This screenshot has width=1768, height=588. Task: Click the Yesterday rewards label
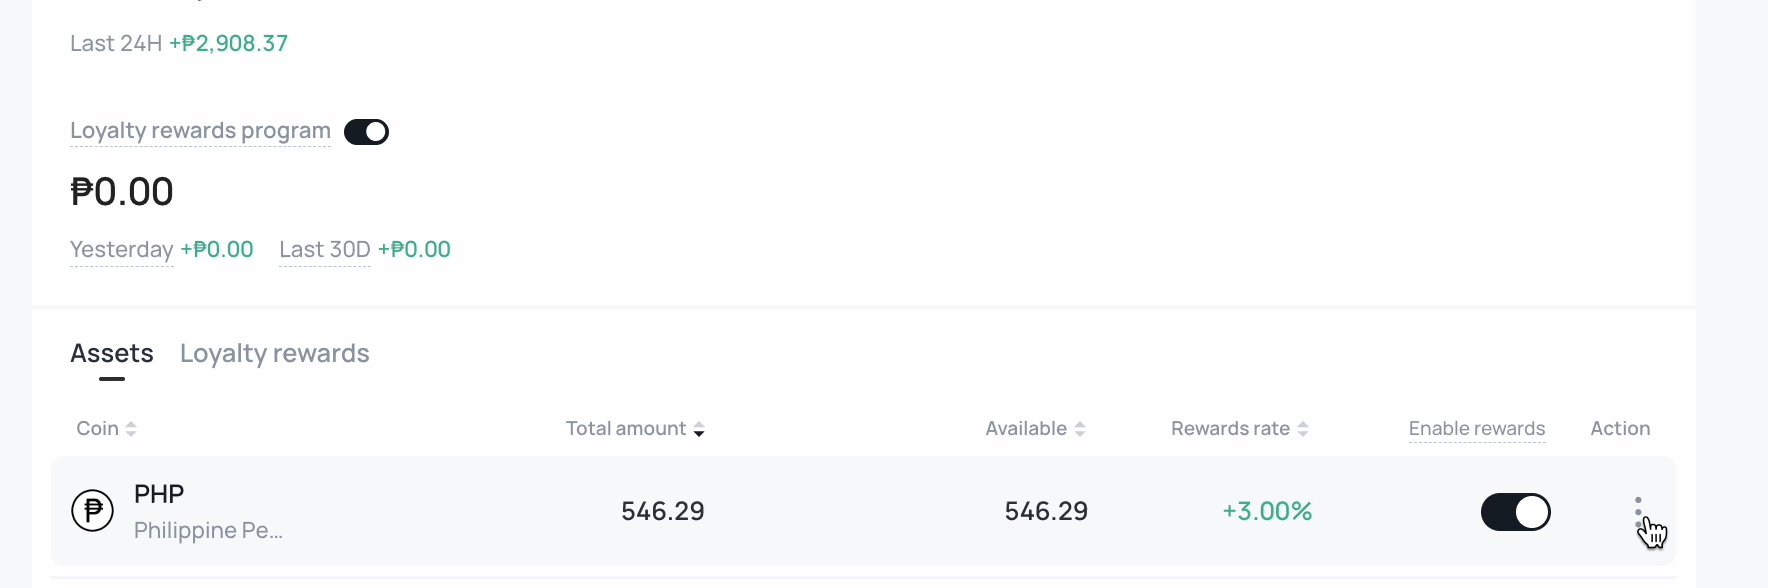click(x=122, y=250)
